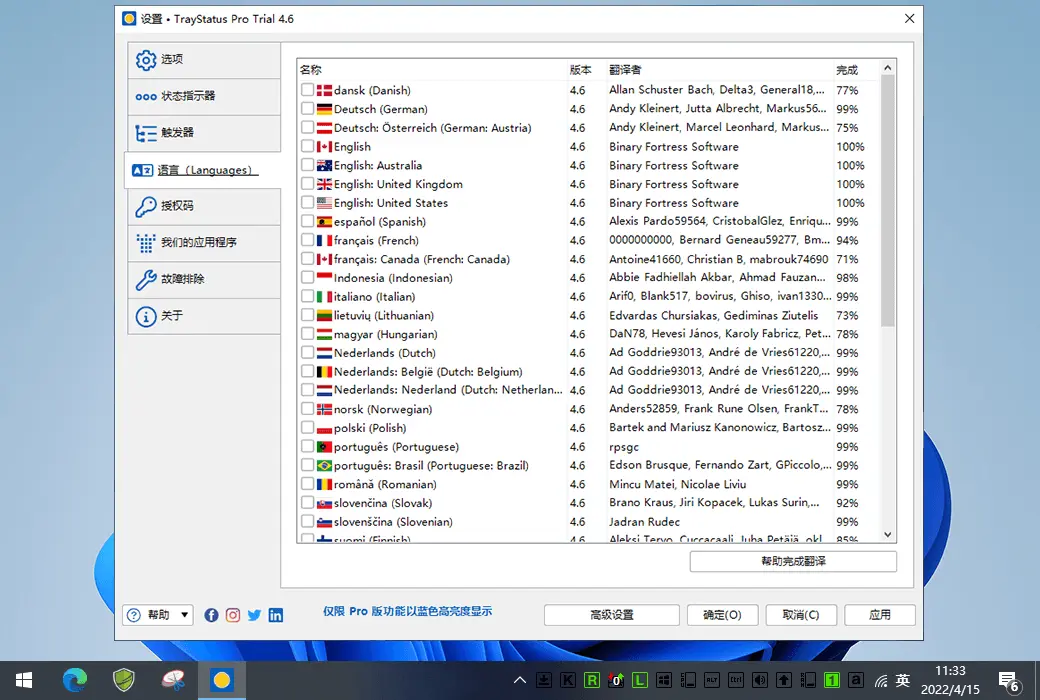Check the italiano (Italian) checkbox
Viewport: 1040px width, 700px height.
[307, 296]
